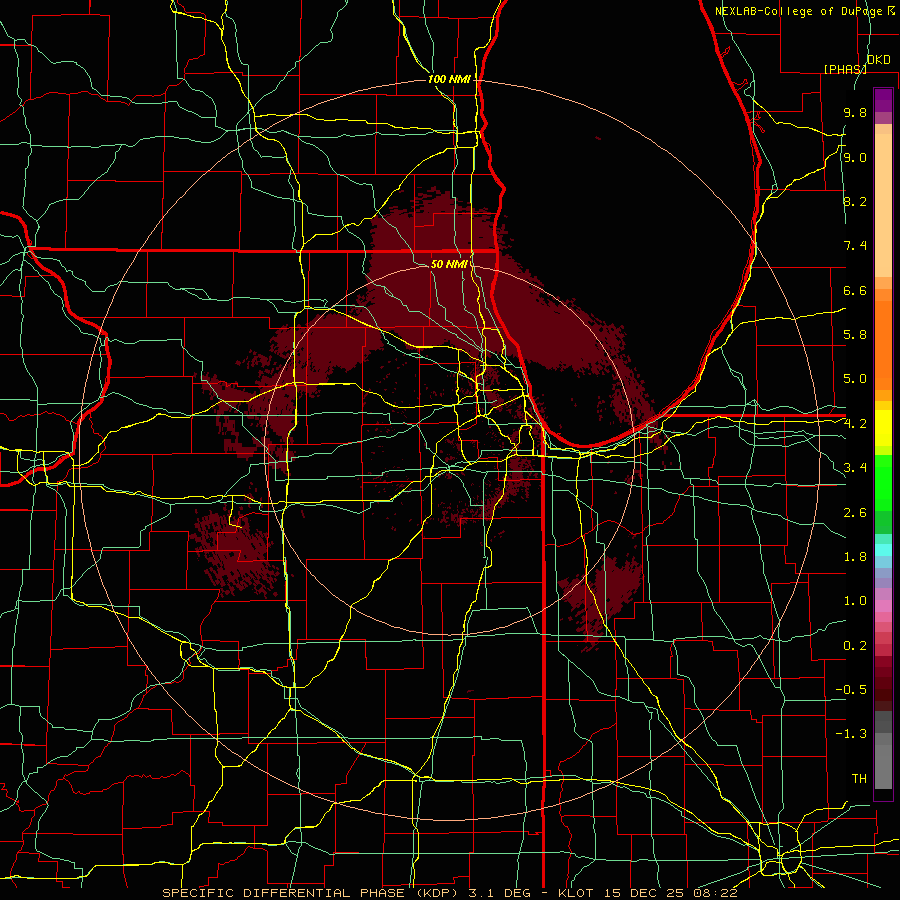Pick the bright green segment of the color scale
The height and width of the screenshot is (900, 900).
point(883,483)
